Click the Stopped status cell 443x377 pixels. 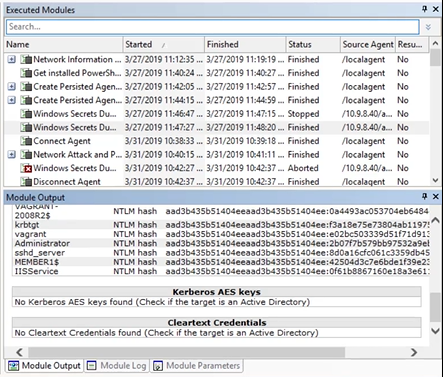(x=303, y=114)
